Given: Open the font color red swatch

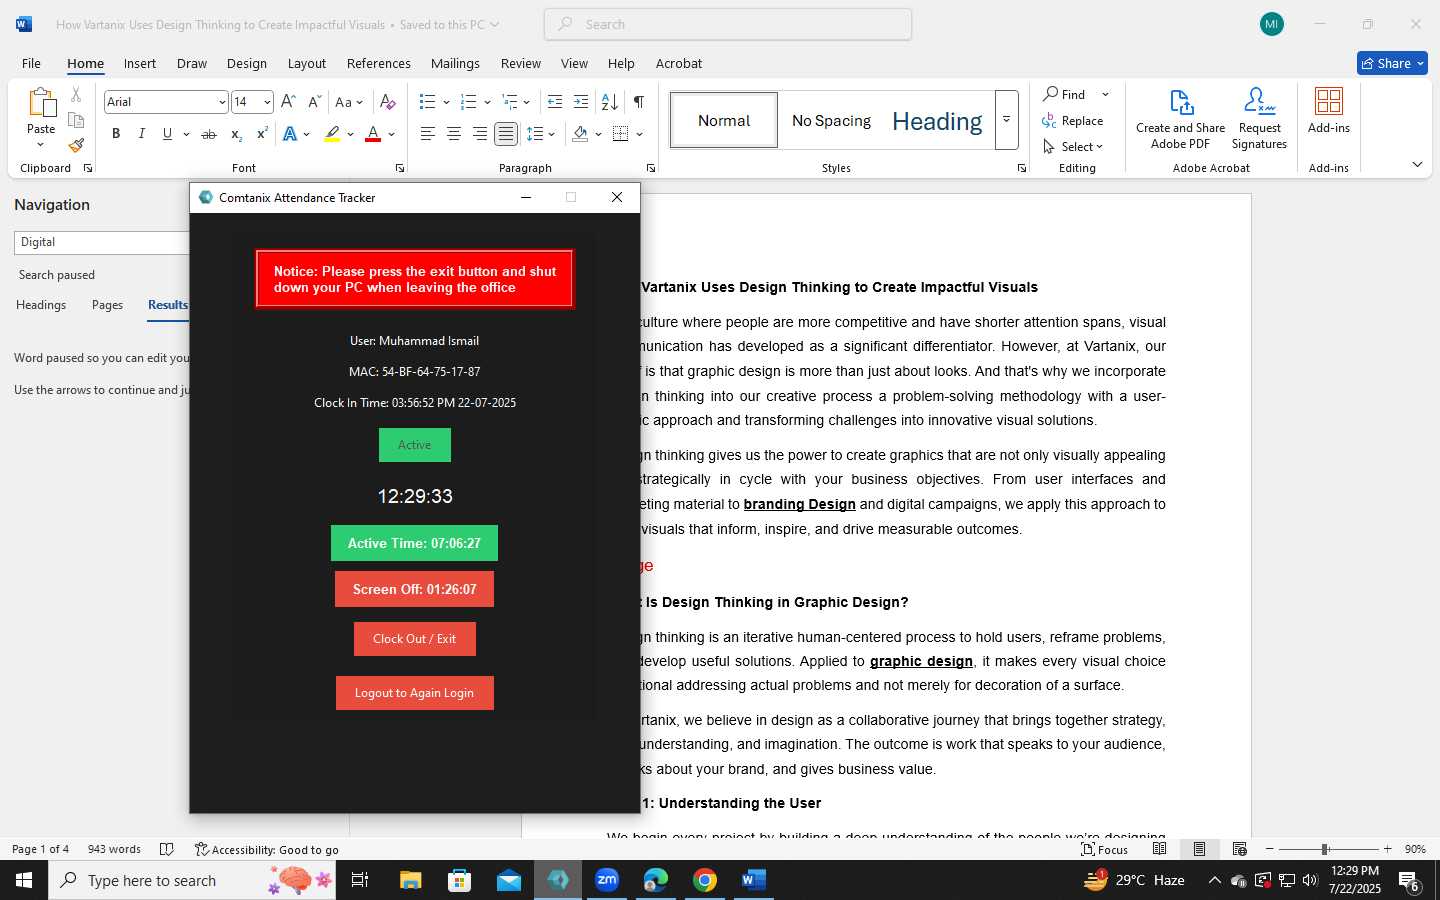Looking at the screenshot, I should [373, 134].
